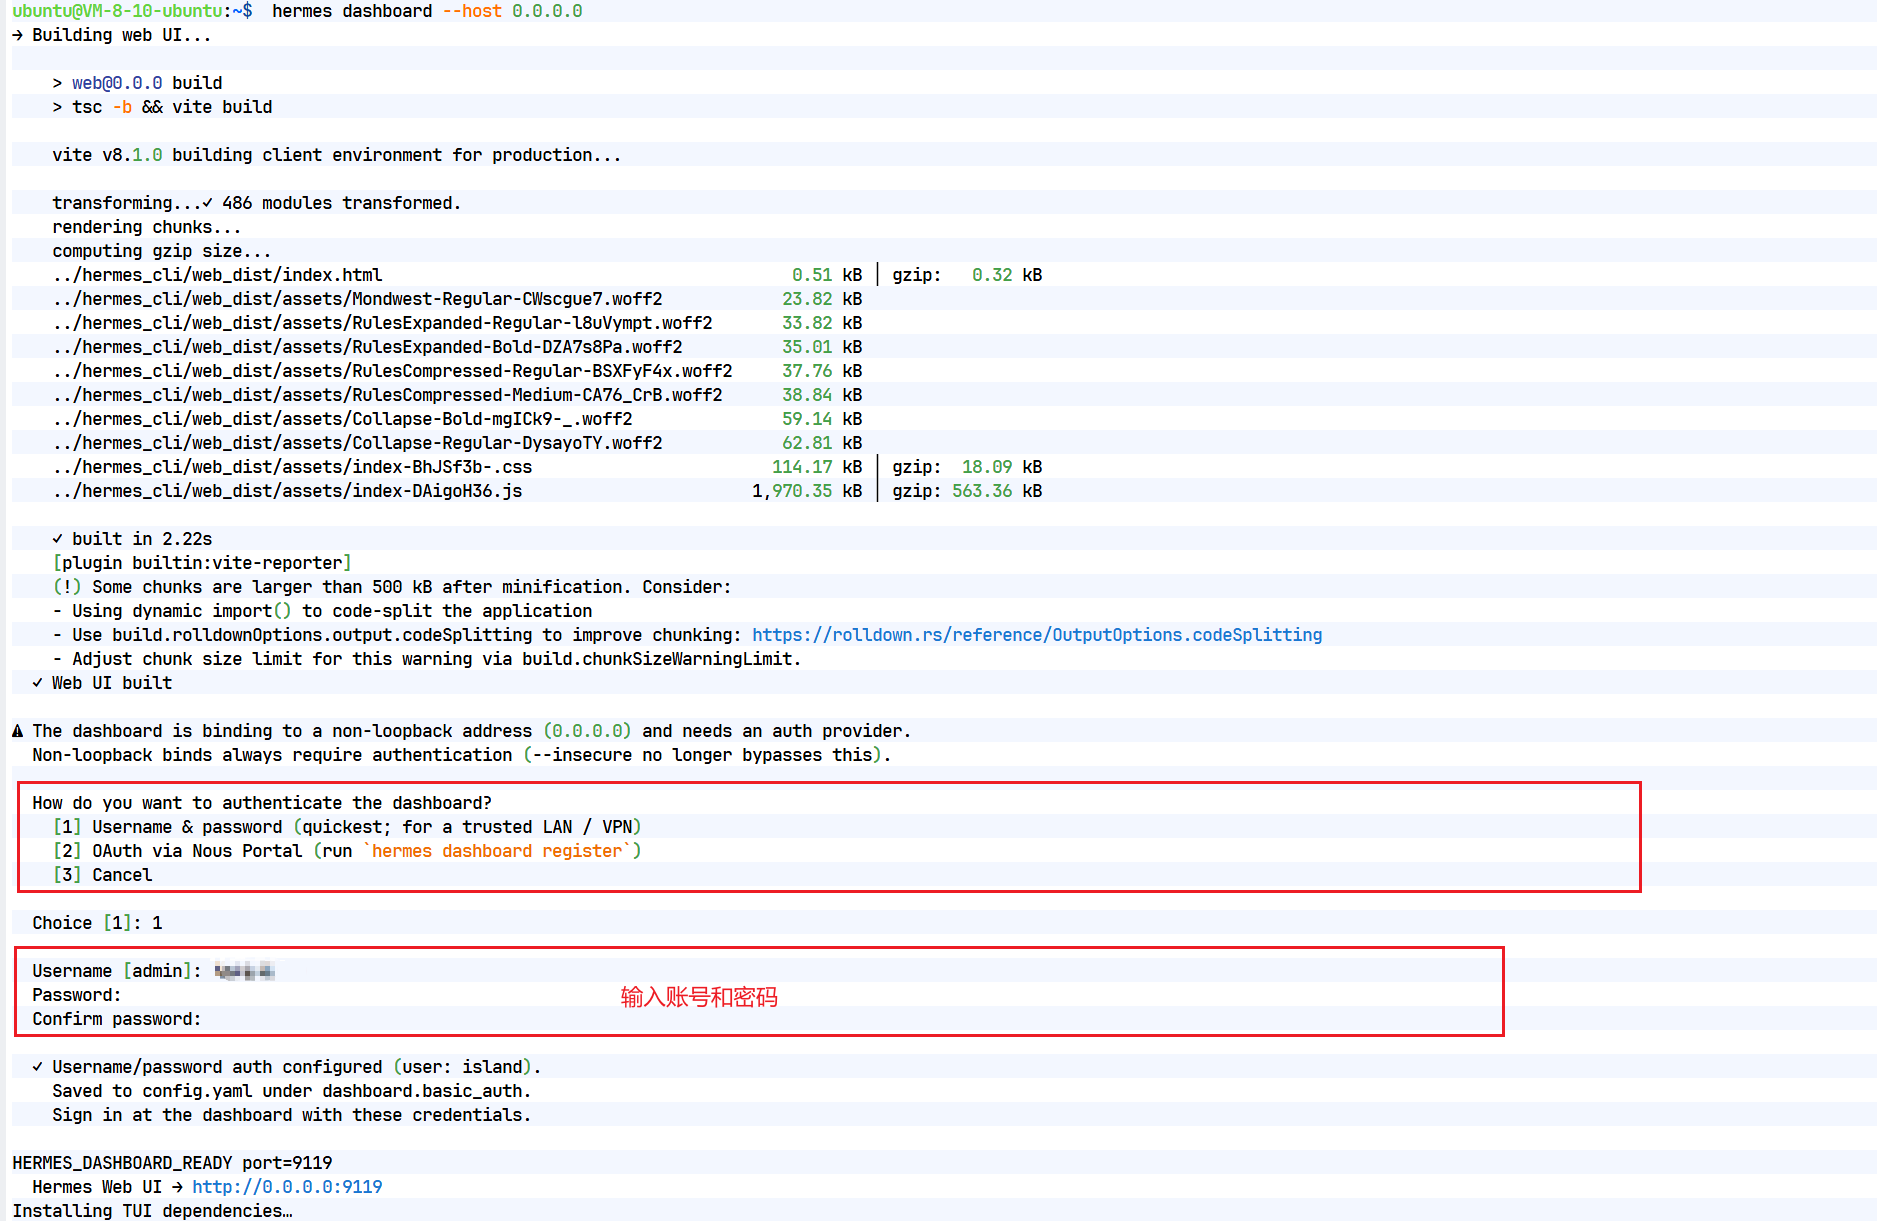1877x1221 pixels.
Task: Click the RulesExpanded-Bold-DZA7s8Pa.woff2 path
Action: [367, 347]
